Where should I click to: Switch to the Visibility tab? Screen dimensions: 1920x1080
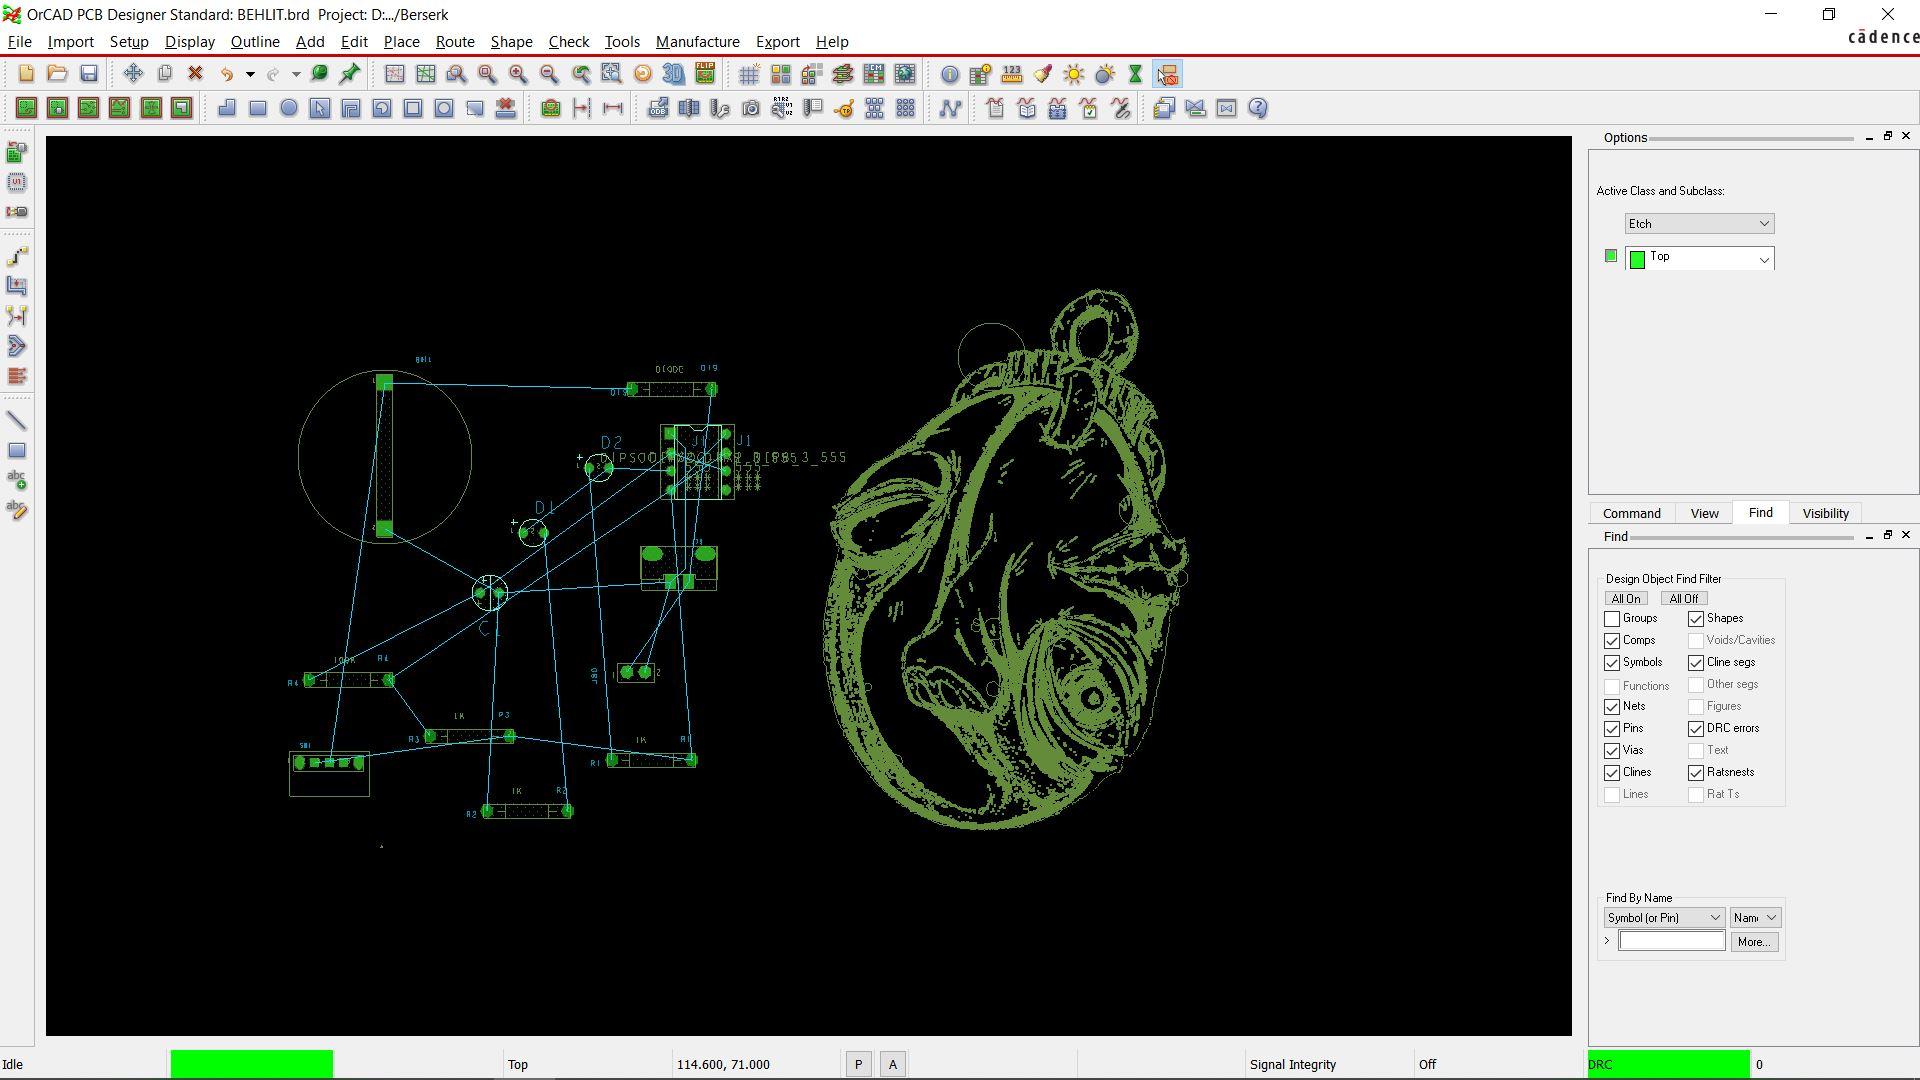click(x=1825, y=513)
